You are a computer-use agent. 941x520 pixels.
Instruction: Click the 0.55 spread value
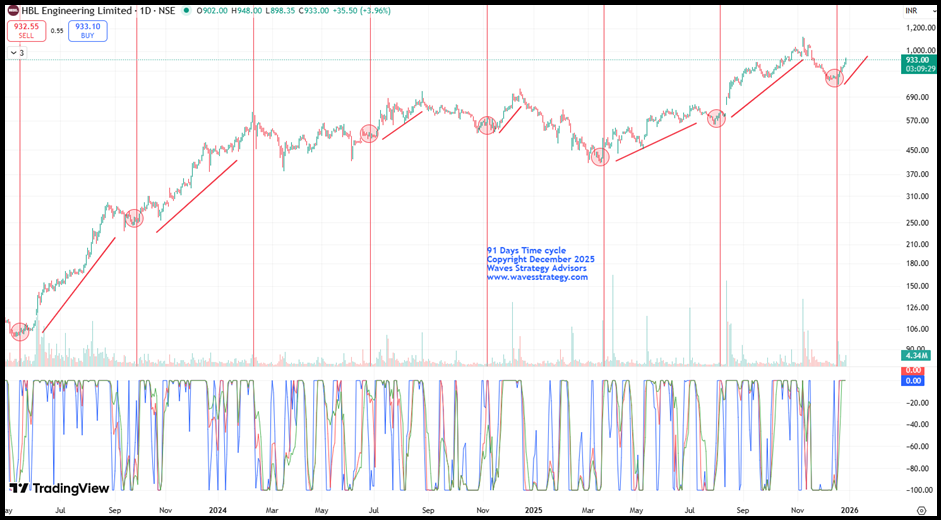[57, 31]
